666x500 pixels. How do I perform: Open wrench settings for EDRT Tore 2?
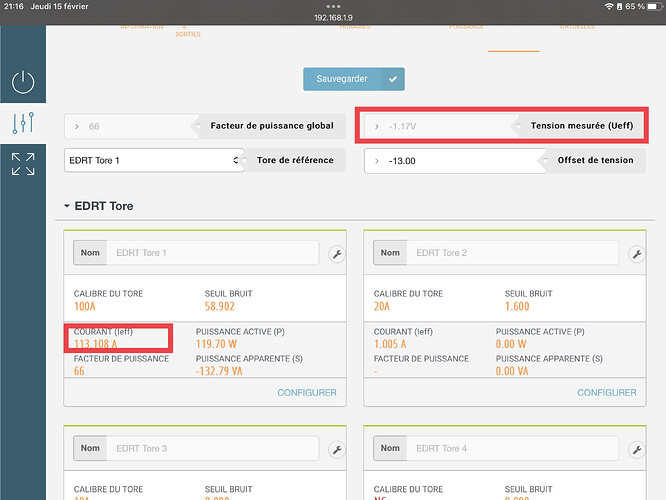637,254
